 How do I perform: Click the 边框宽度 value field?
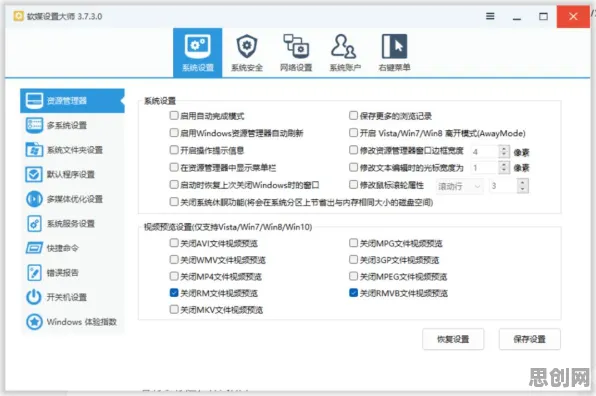(x=485, y=152)
